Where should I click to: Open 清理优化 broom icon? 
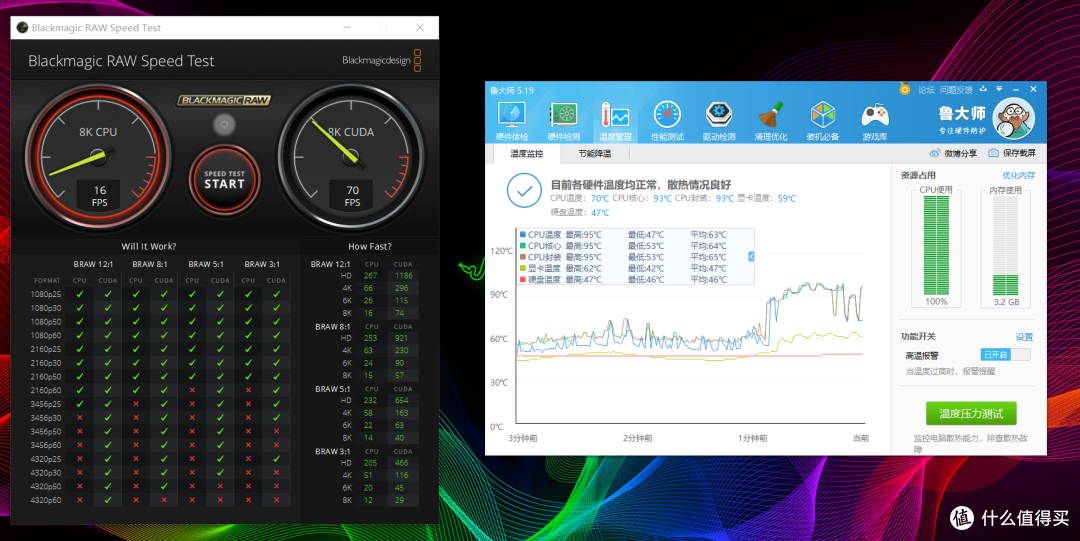[771, 115]
